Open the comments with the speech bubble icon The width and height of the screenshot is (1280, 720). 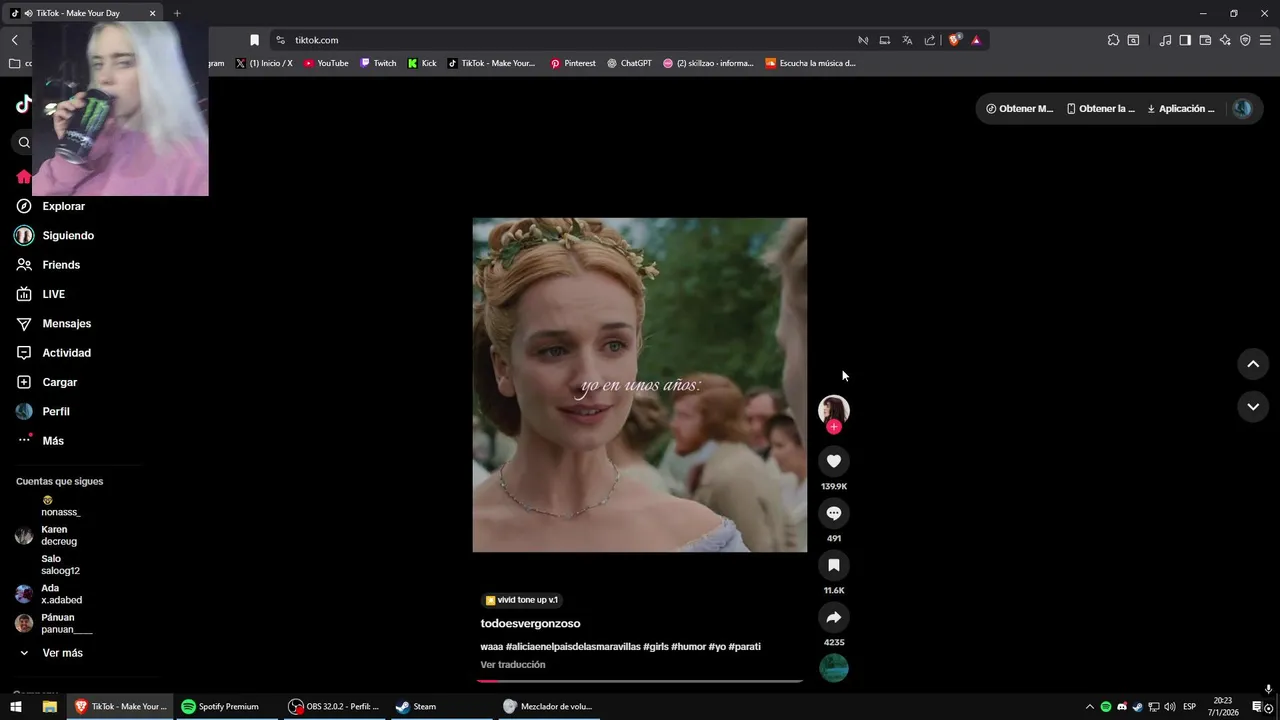pyautogui.click(x=834, y=513)
